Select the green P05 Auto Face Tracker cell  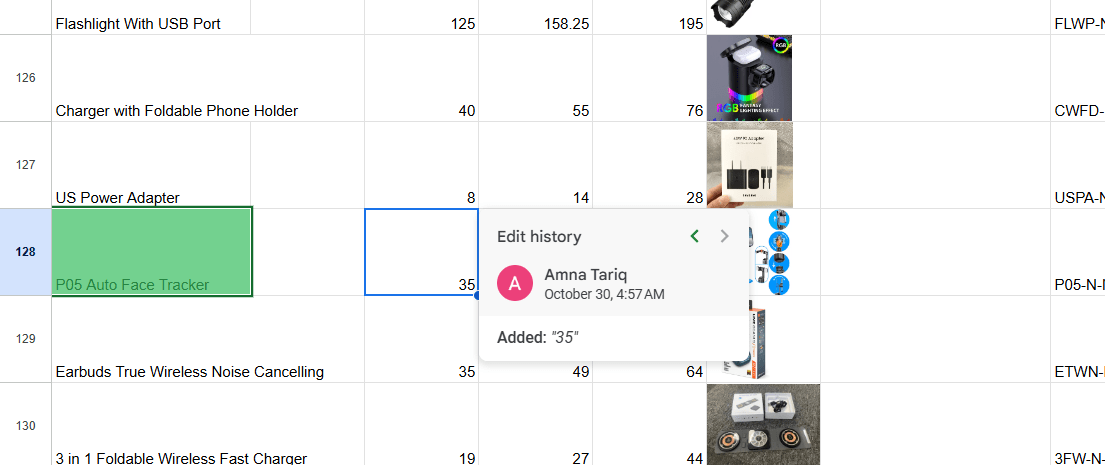[152, 252]
